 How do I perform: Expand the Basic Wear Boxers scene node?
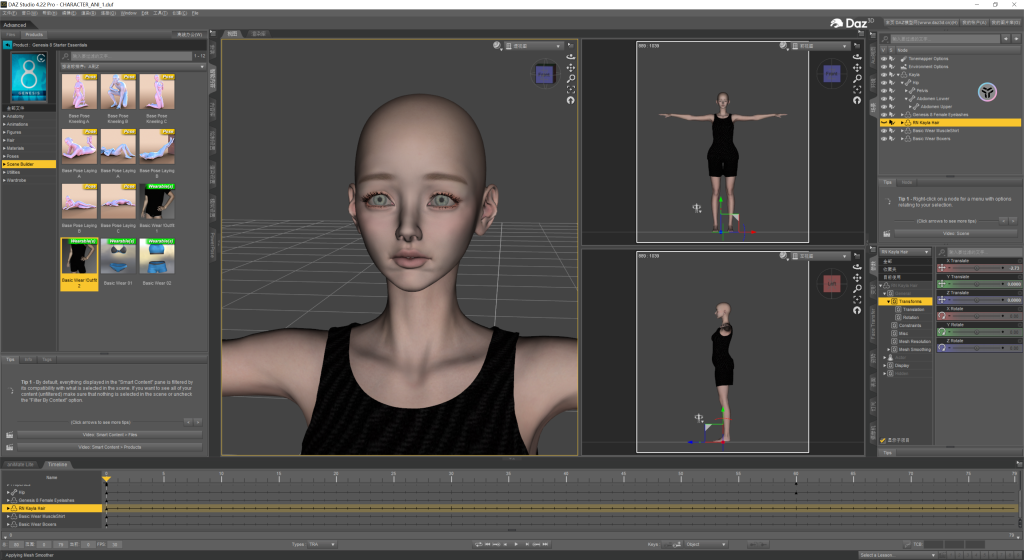pos(900,139)
